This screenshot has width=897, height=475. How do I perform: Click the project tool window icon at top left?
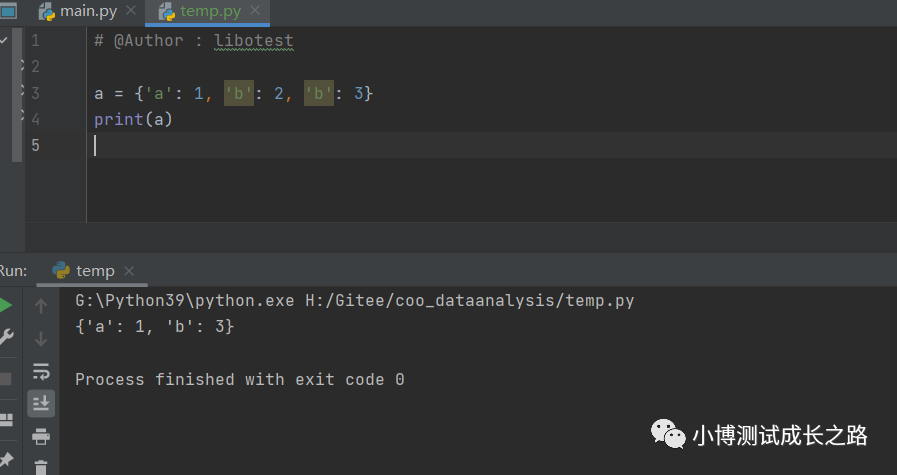(x=8, y=10)
